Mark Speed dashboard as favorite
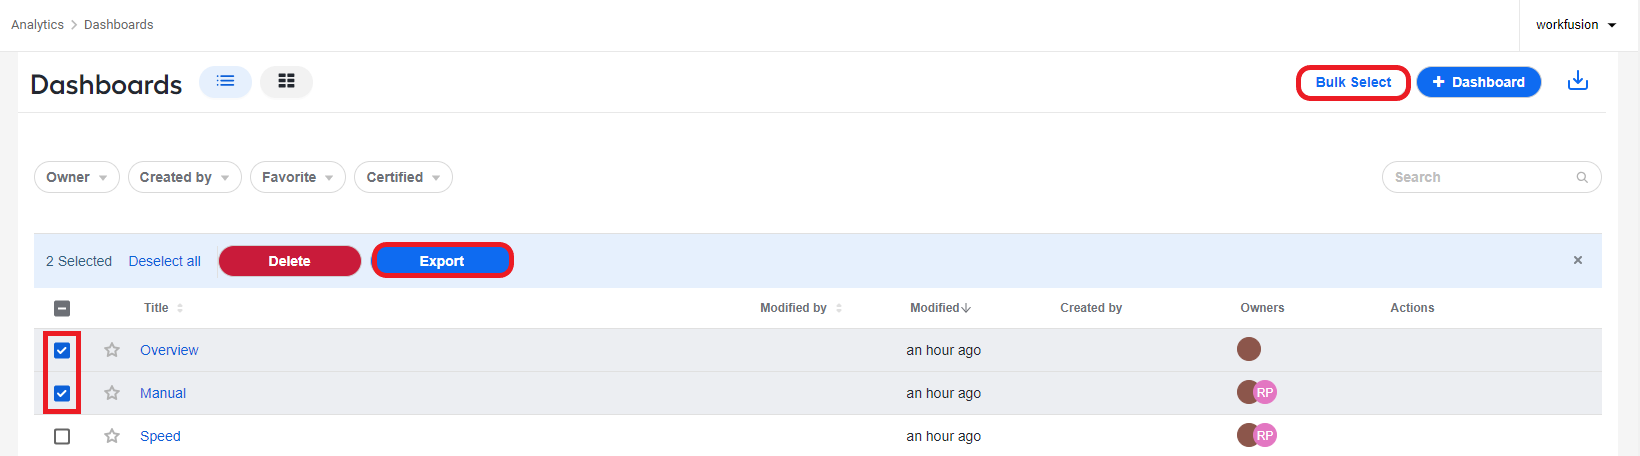 (112, 436)
